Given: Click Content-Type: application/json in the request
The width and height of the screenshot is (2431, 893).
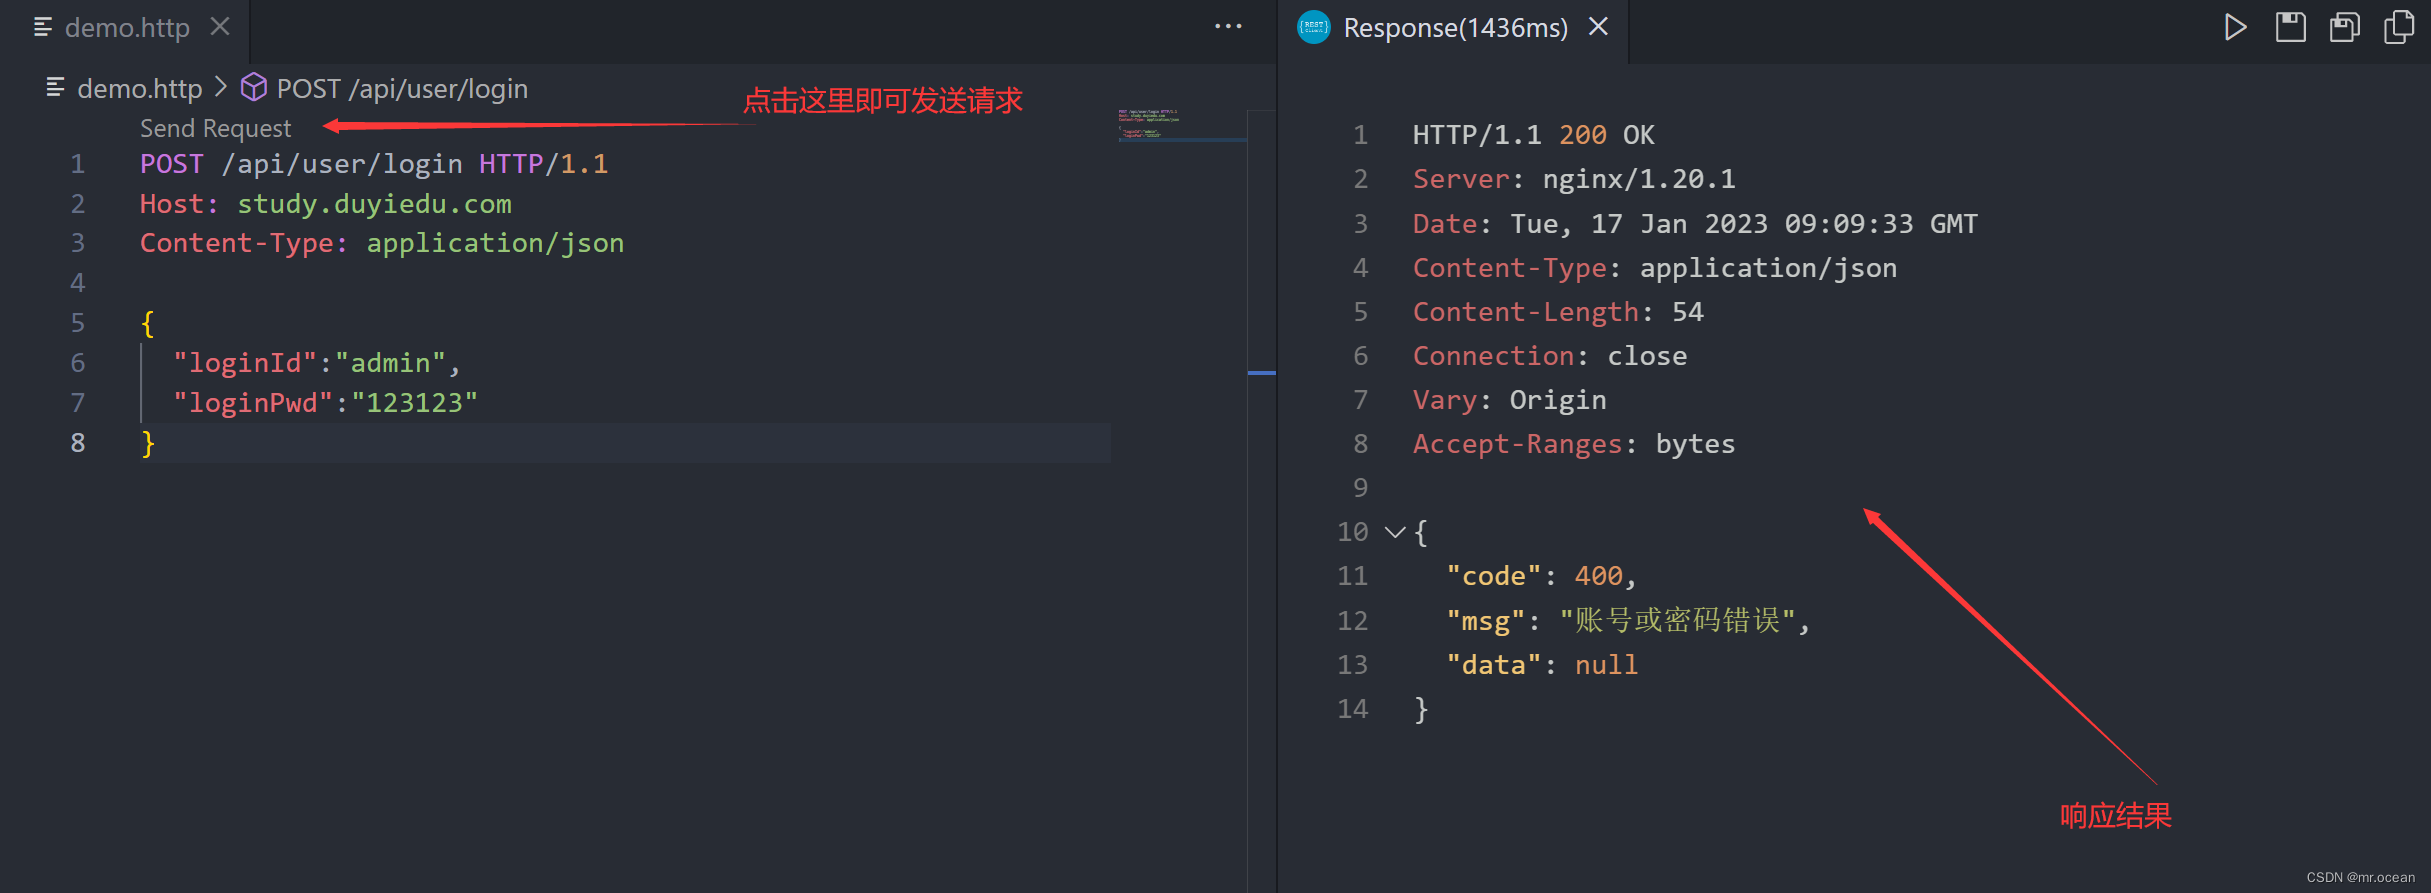Looking at the screenshot, I should tap(382, 243).
